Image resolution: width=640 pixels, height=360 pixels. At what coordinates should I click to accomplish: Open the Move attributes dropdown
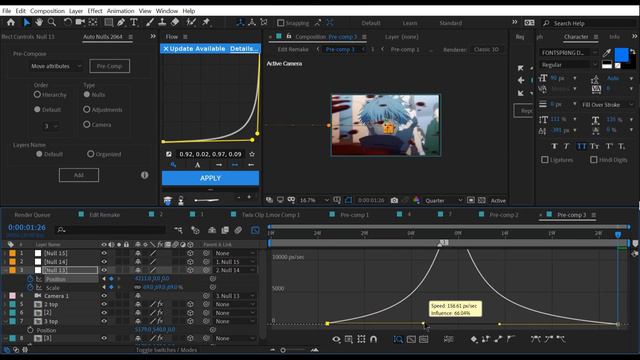[x=56, y=66]
